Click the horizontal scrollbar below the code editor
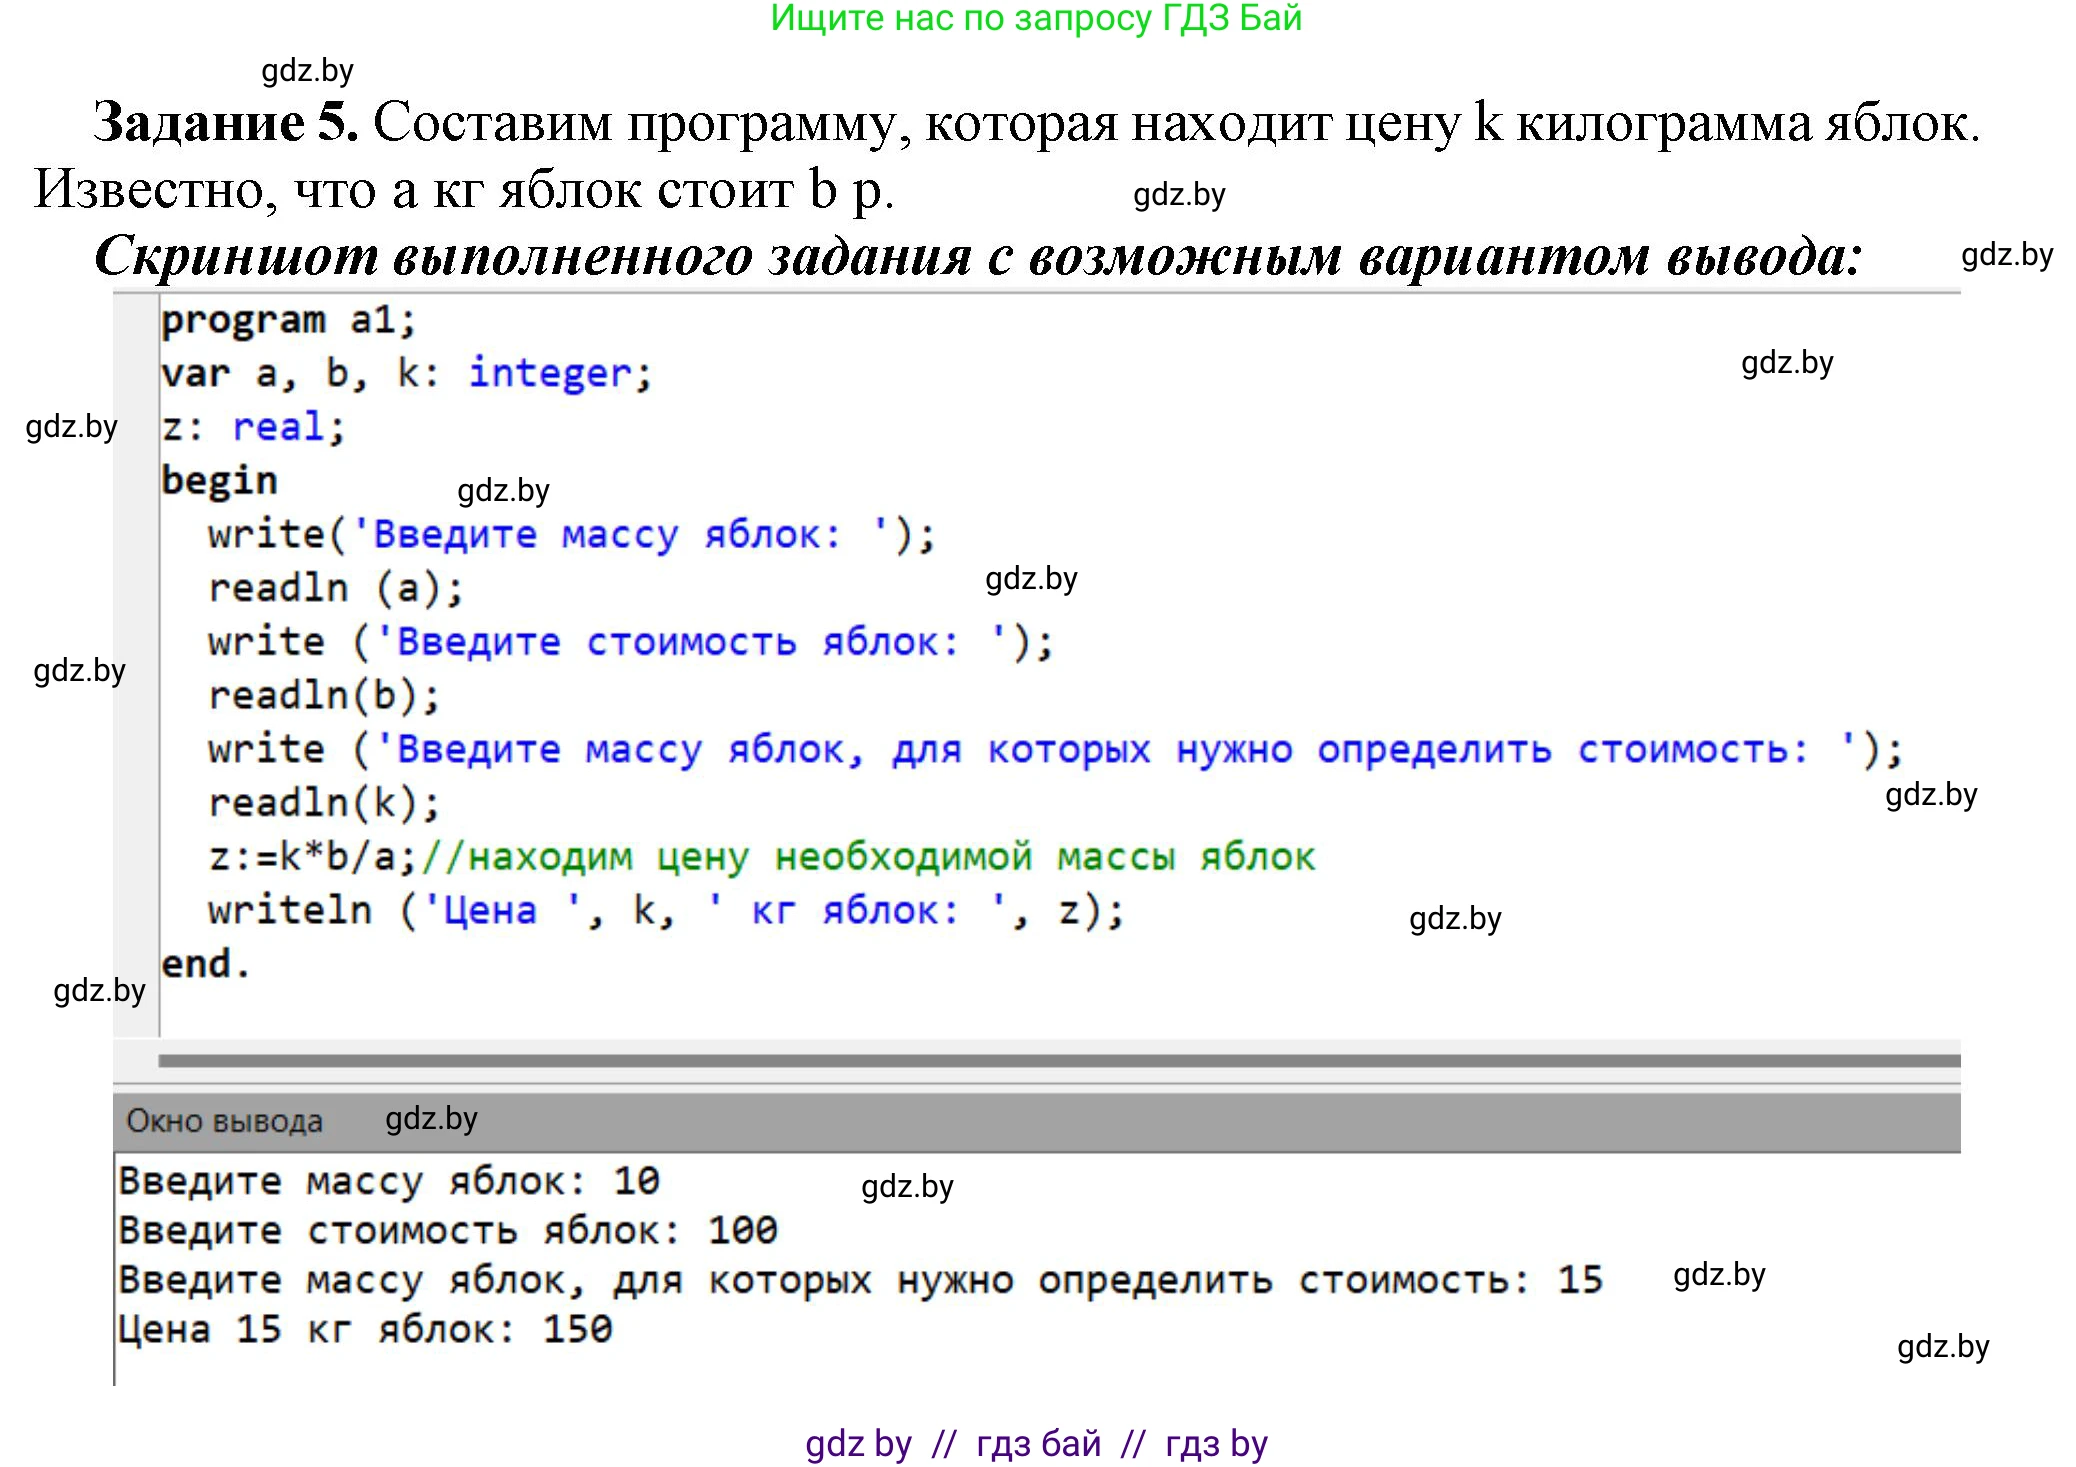Screen dimensions: 2076x1467 pos(1058,1061)
